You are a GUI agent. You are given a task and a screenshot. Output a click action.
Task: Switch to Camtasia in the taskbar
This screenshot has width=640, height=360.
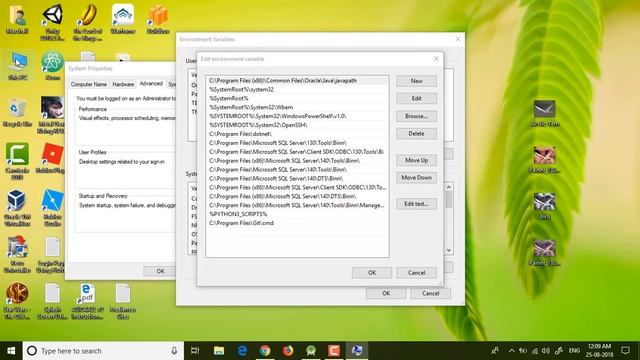point(334,351)
